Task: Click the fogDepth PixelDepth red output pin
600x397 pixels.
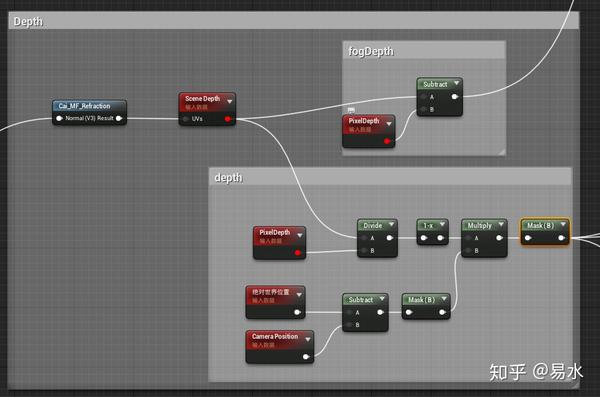Action: coord(387,141)
